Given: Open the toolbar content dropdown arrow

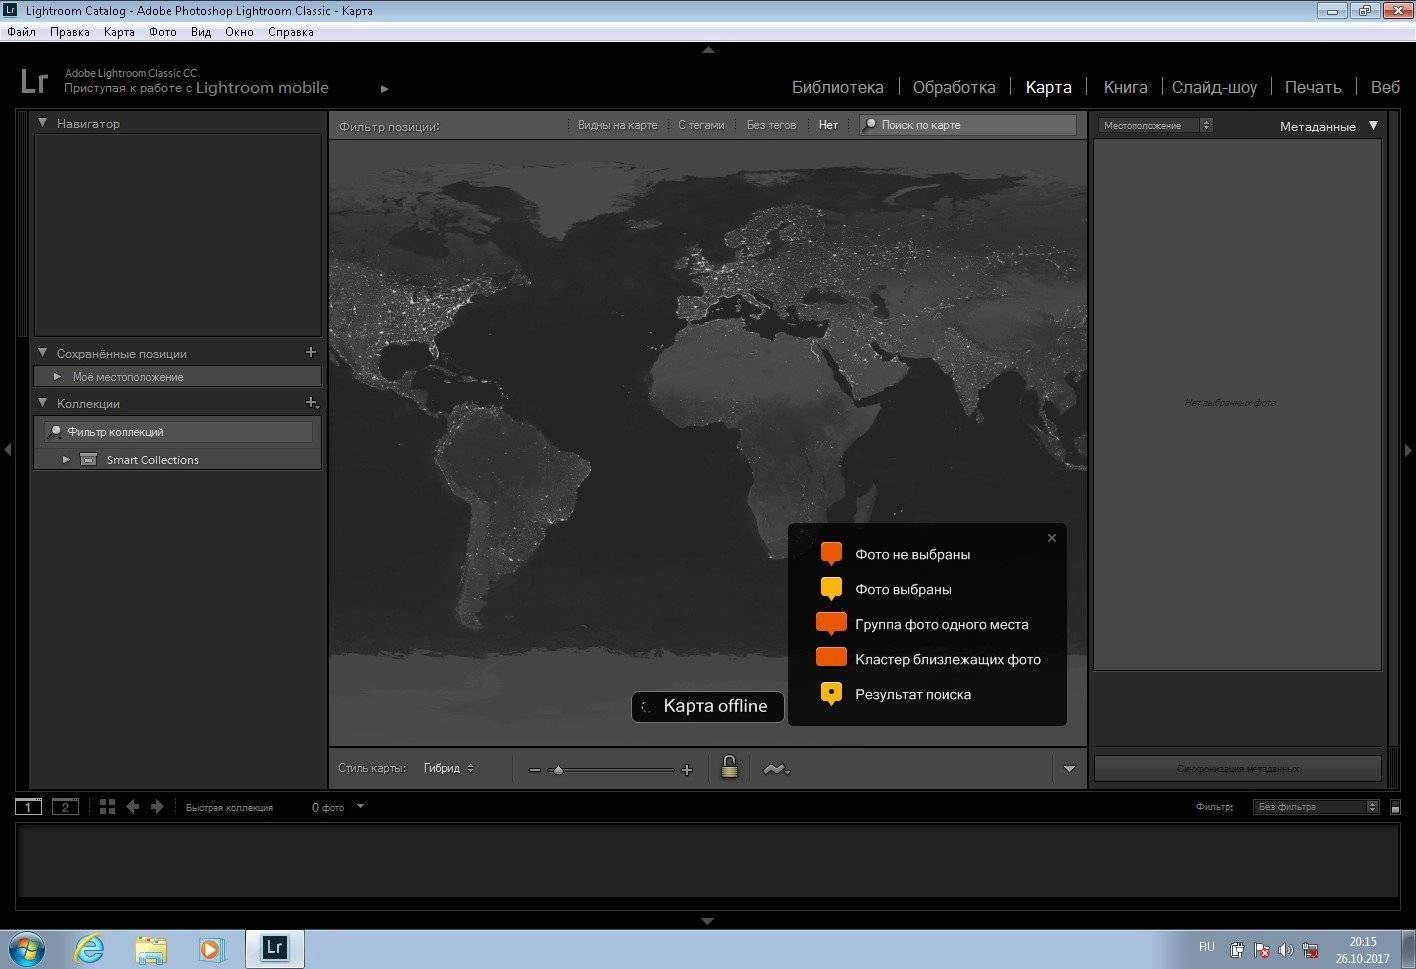Looking at the screenshot, I should (1069, 769).
